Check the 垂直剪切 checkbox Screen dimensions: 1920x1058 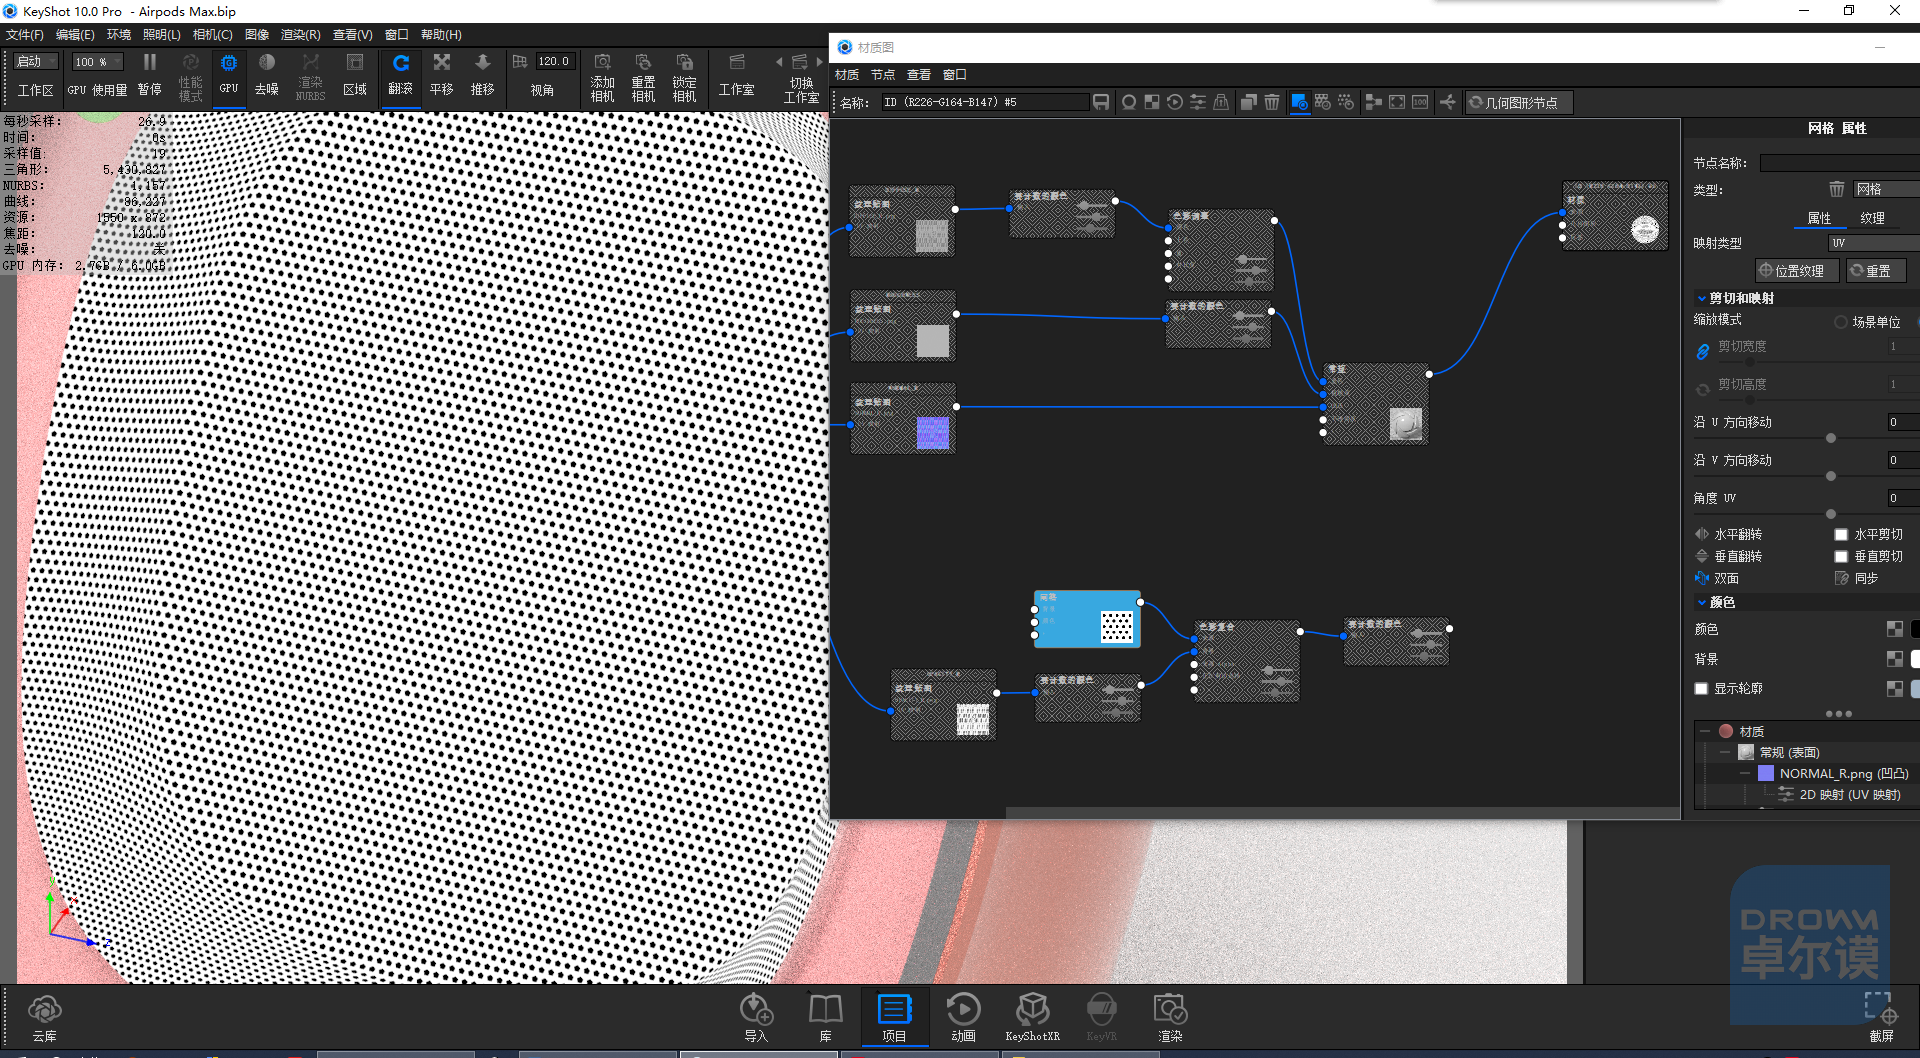click(x=1841, y=556)
